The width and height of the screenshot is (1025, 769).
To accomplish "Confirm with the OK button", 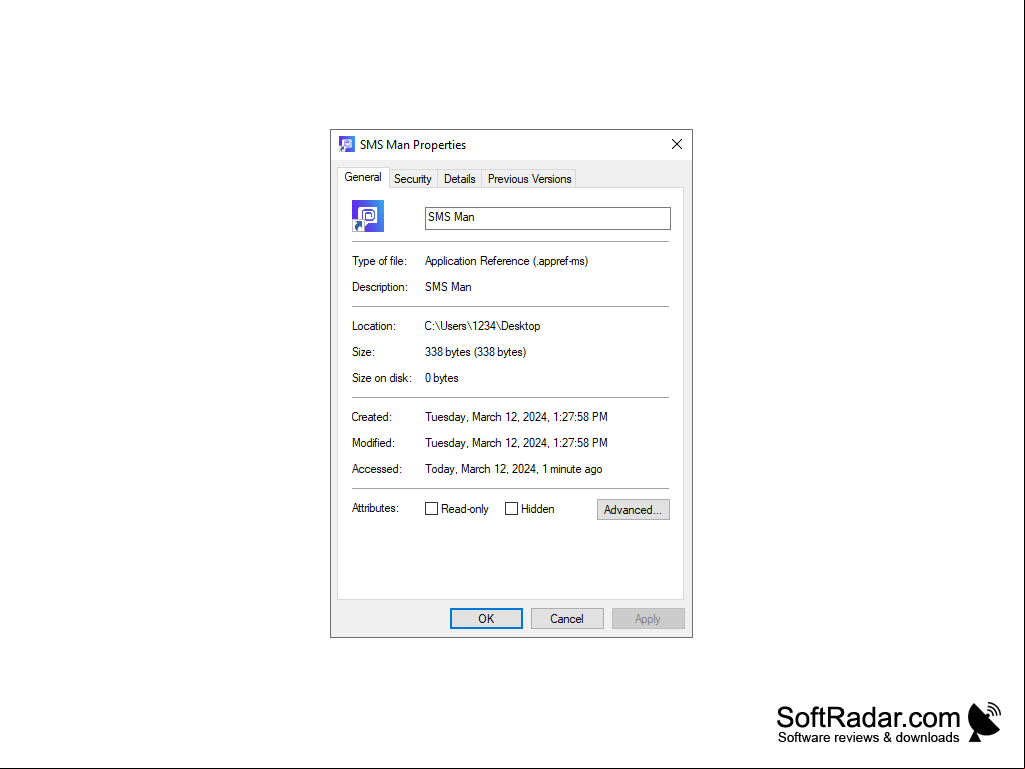I will [x=486, y=619].
